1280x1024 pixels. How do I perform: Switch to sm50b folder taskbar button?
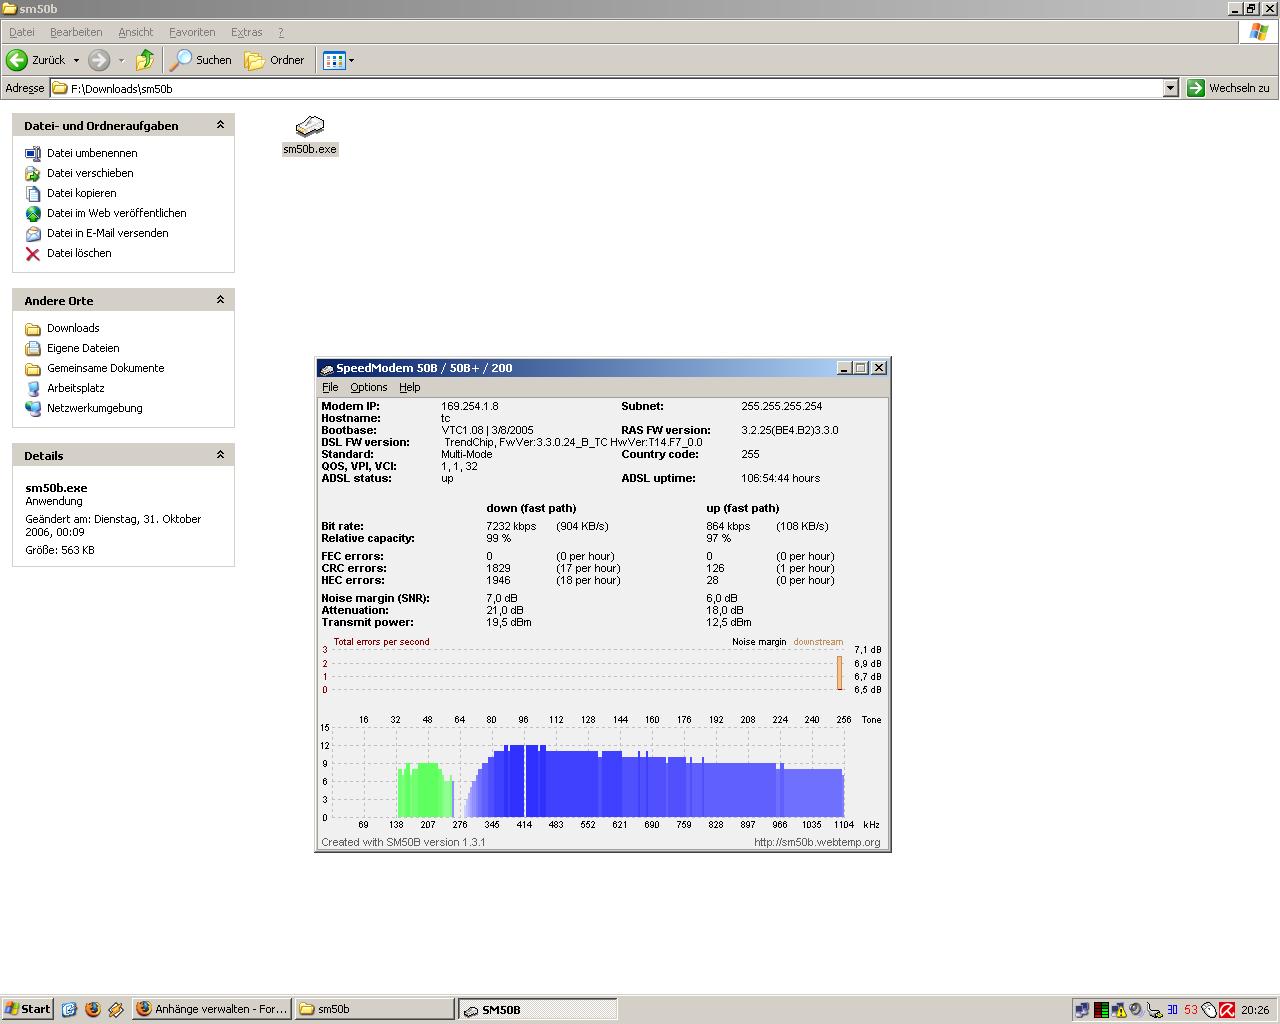[x=375, y=1009]
